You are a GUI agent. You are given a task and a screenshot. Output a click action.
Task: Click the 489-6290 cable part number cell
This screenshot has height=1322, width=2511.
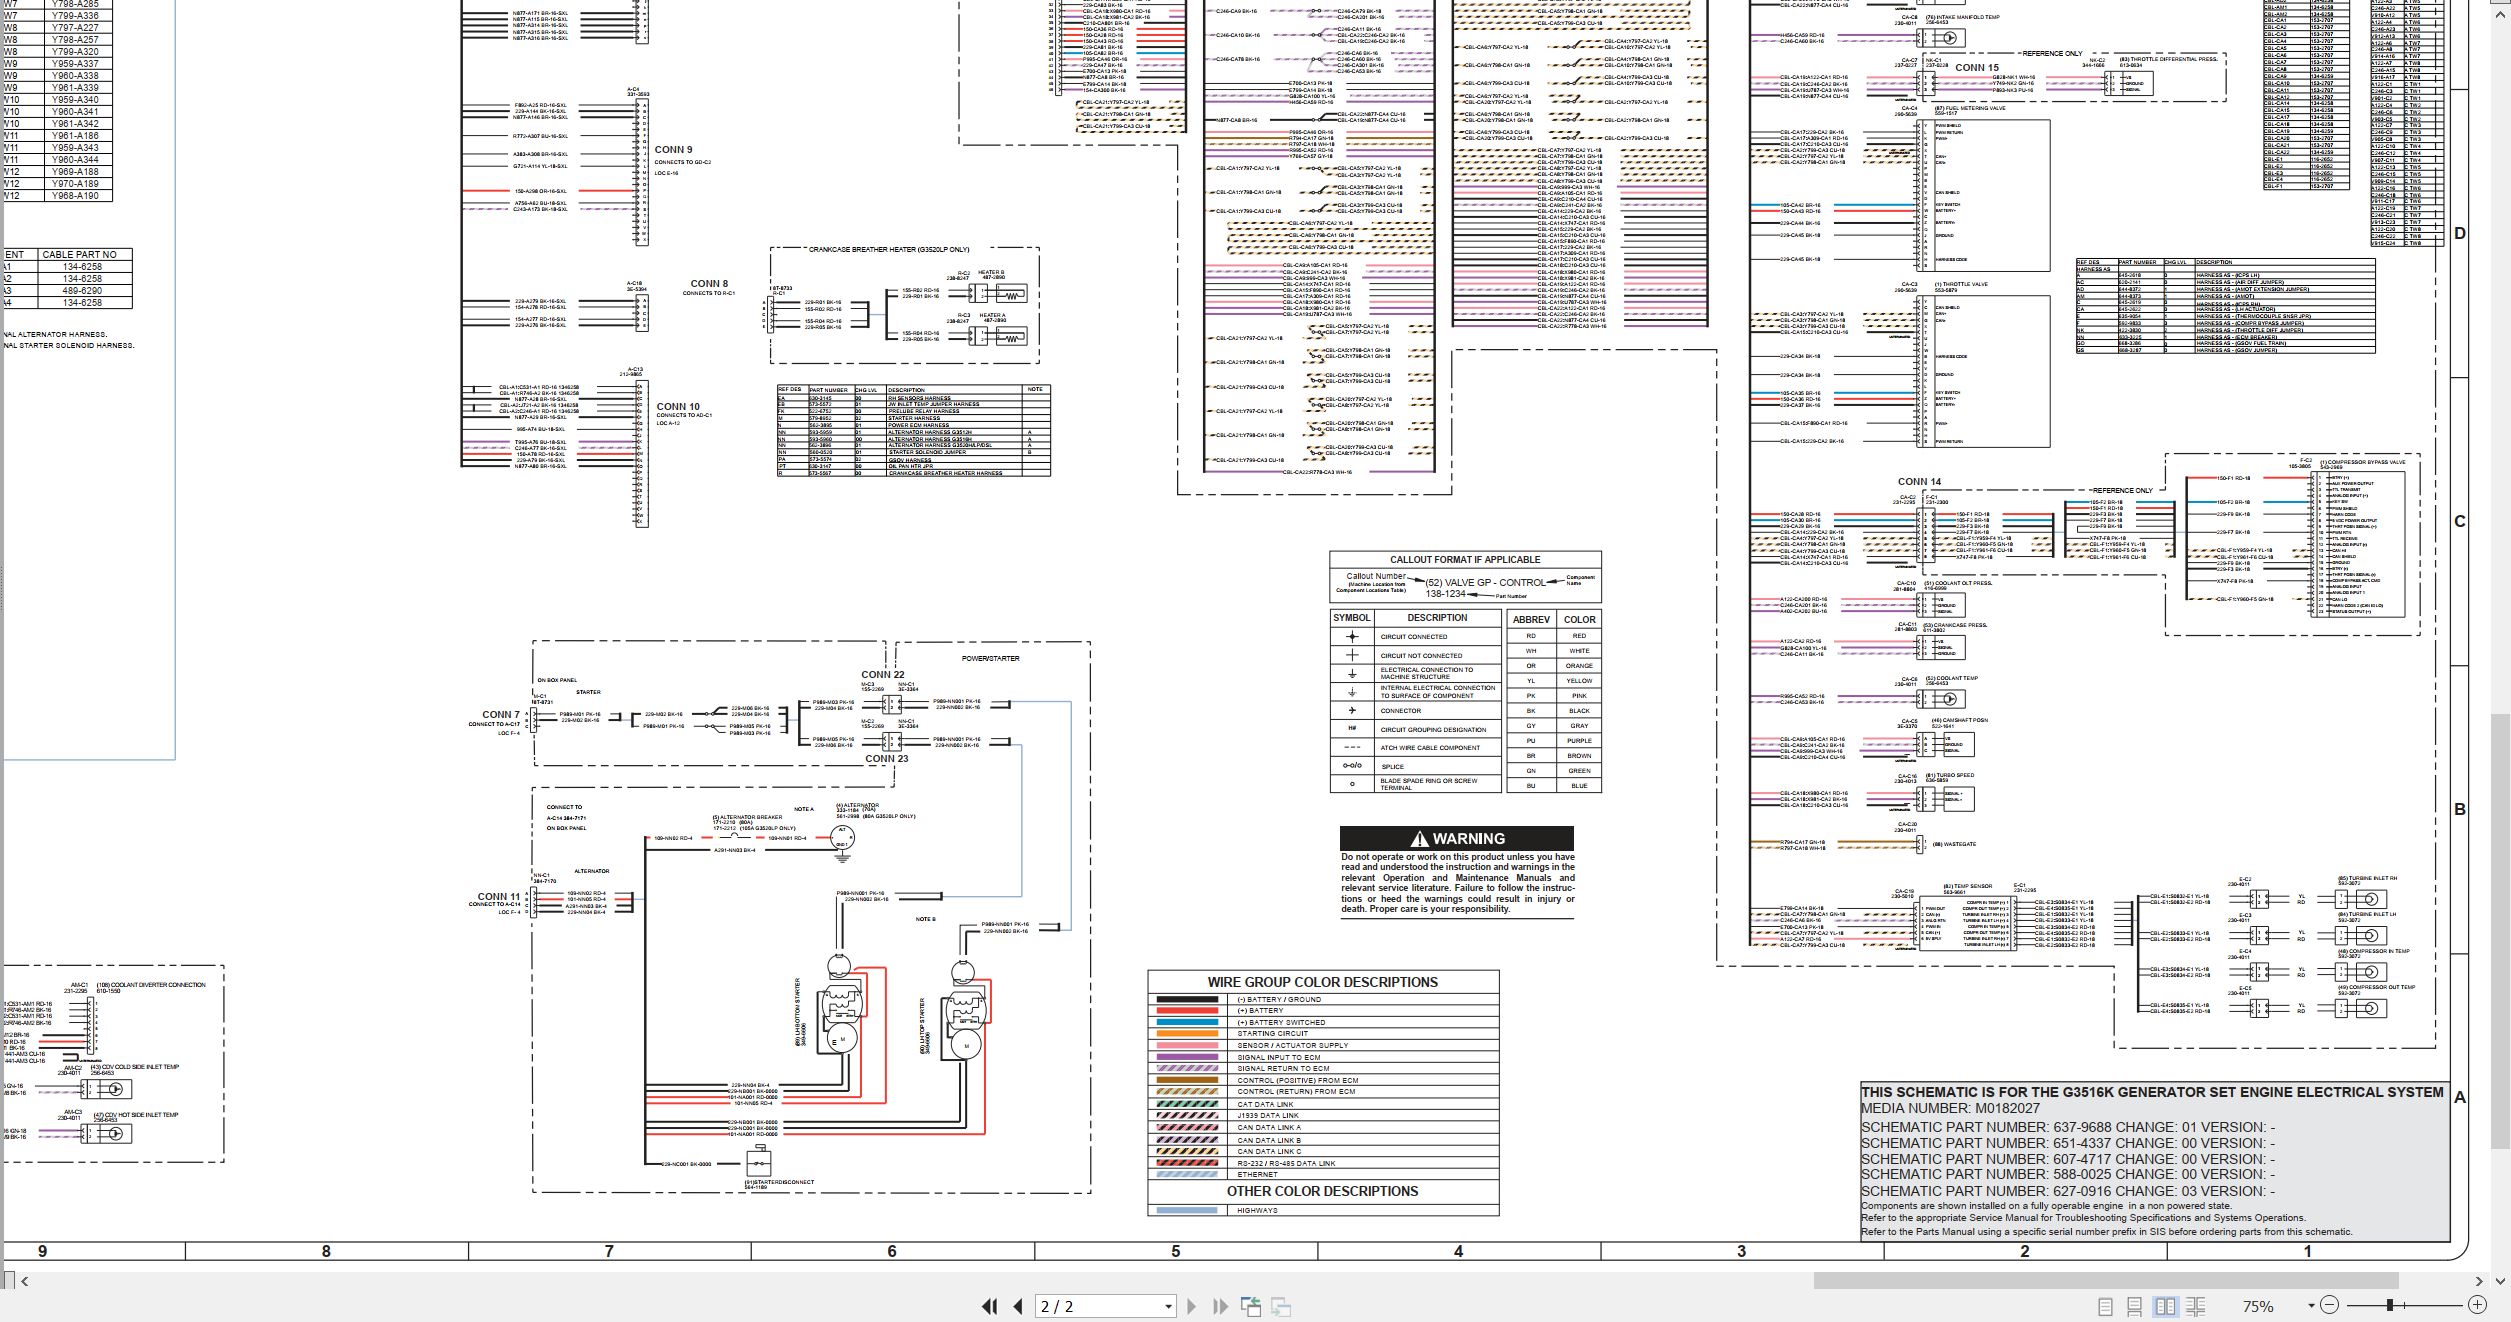click(x=82, y=291)
